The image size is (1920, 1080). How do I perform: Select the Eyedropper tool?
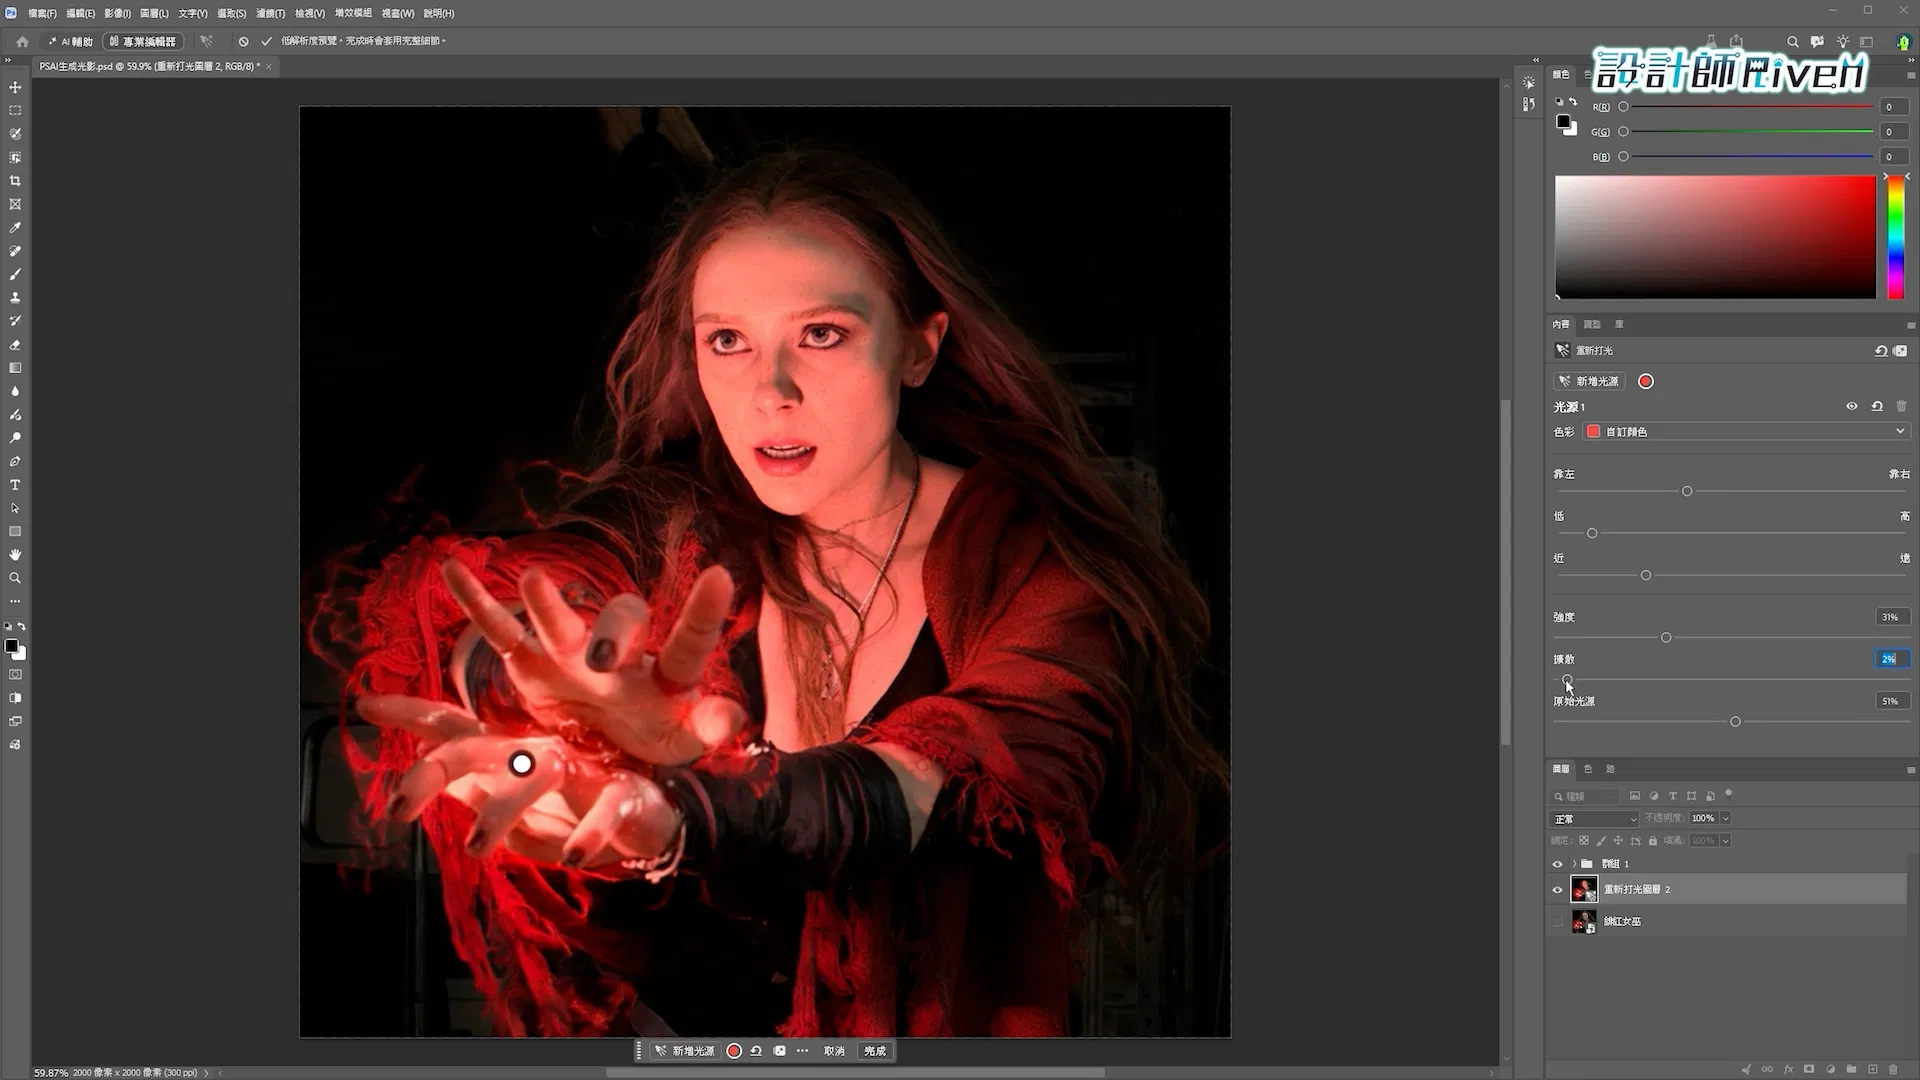point(15,228)
